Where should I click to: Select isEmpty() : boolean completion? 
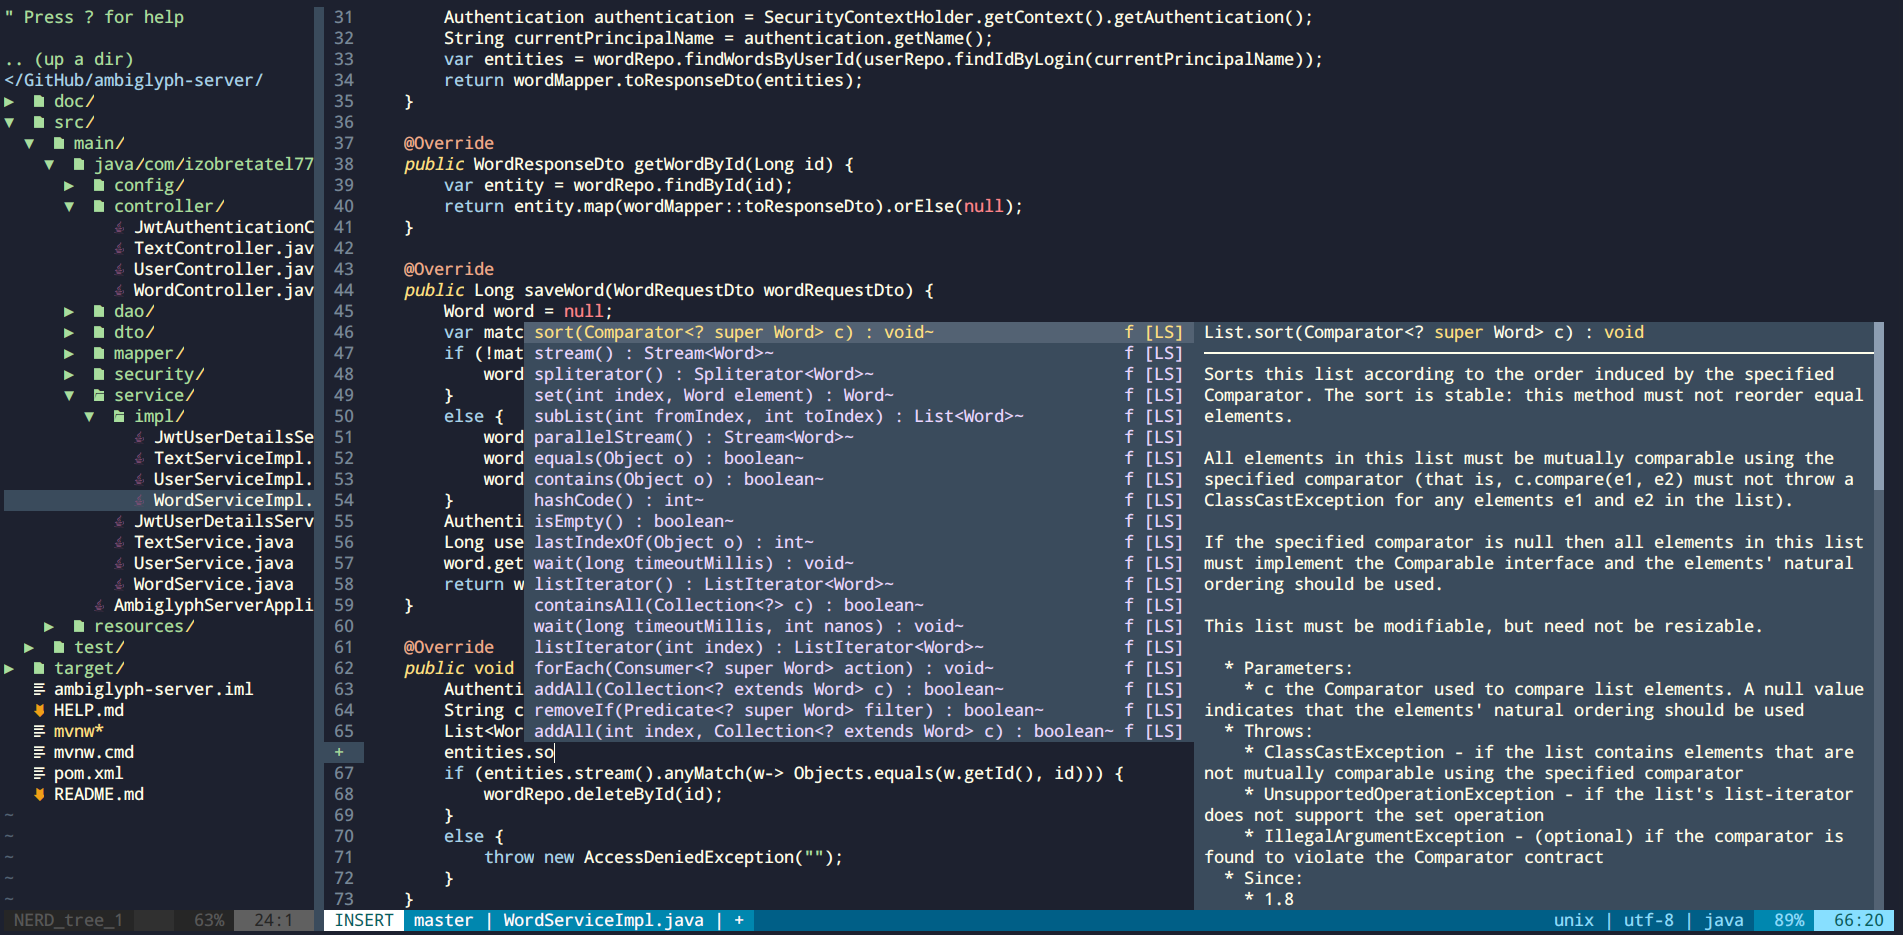[x=859, y=521]
